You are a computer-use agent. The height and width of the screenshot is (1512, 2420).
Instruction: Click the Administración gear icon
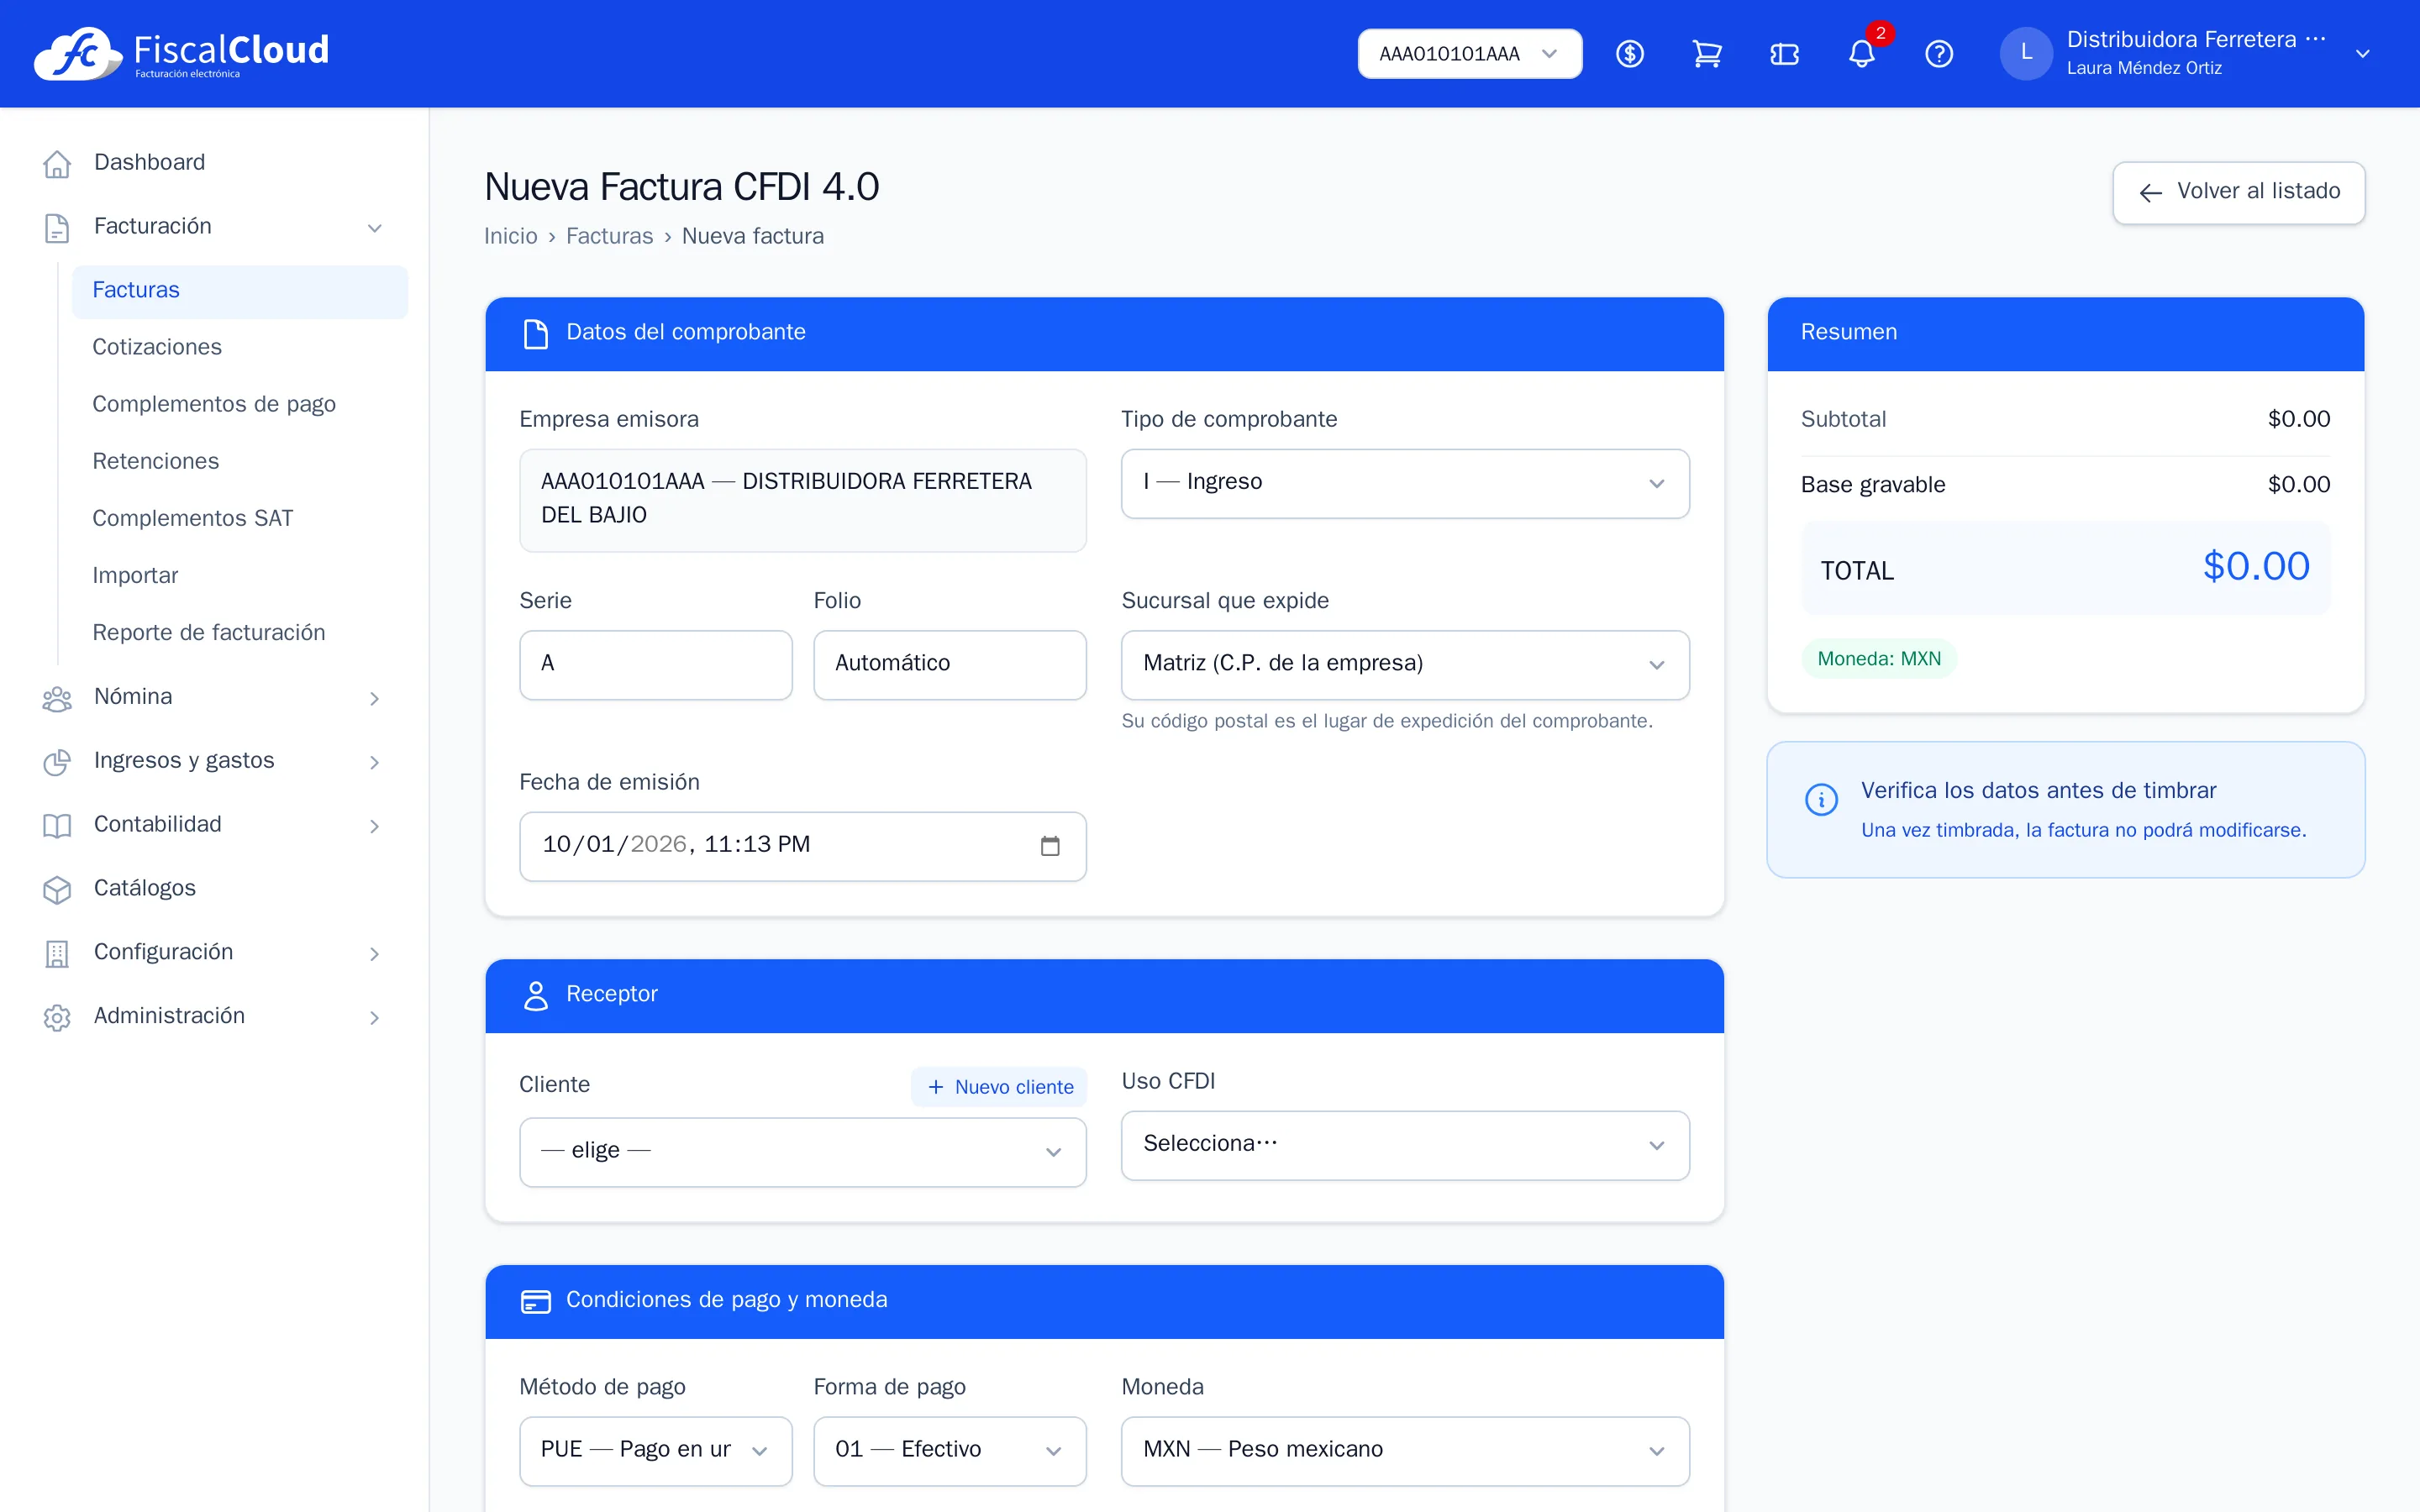click(x=57, y=1017)
